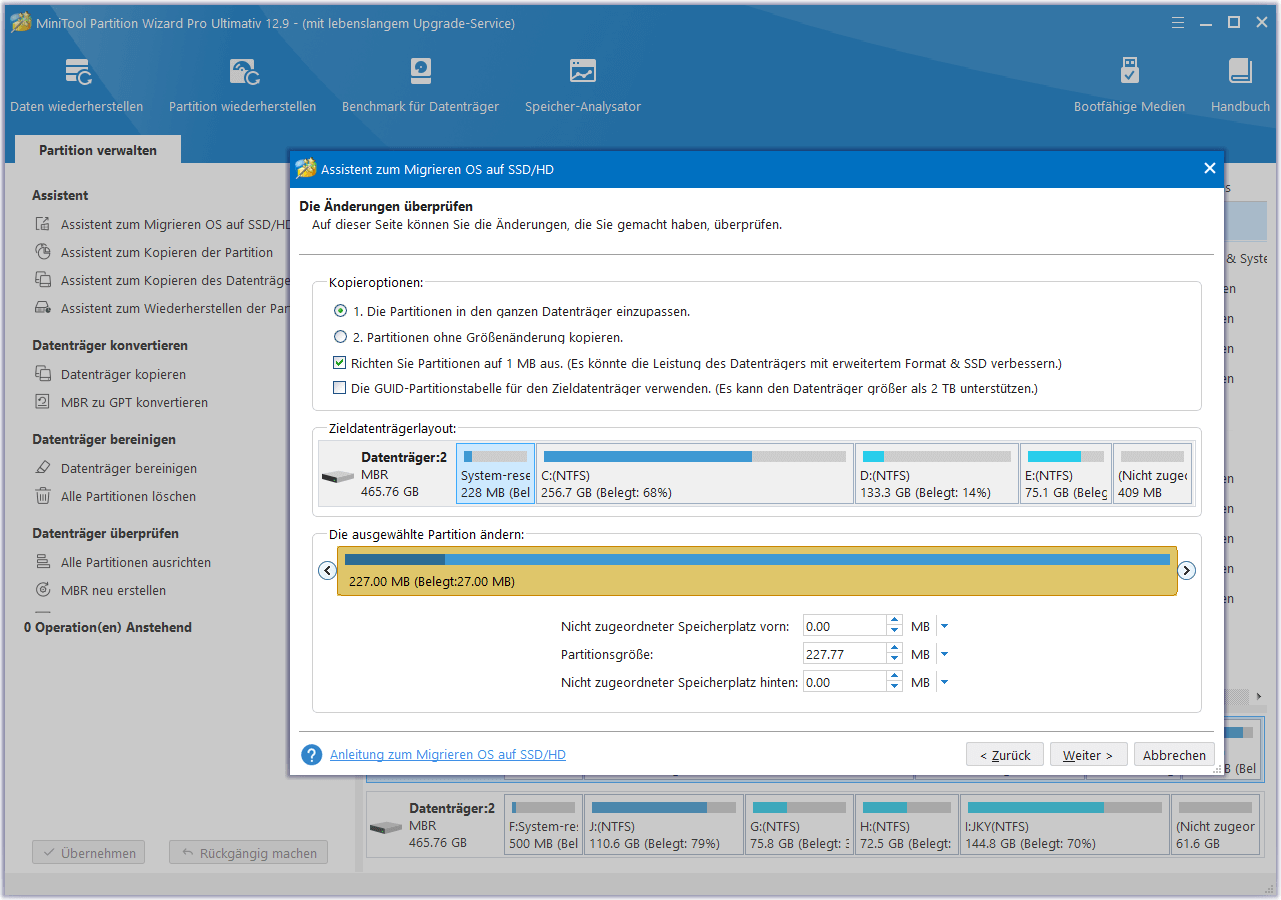Close the migration wizard dialog
This screenshot has height=900, width=1281.
click(x=1209, y=169)
